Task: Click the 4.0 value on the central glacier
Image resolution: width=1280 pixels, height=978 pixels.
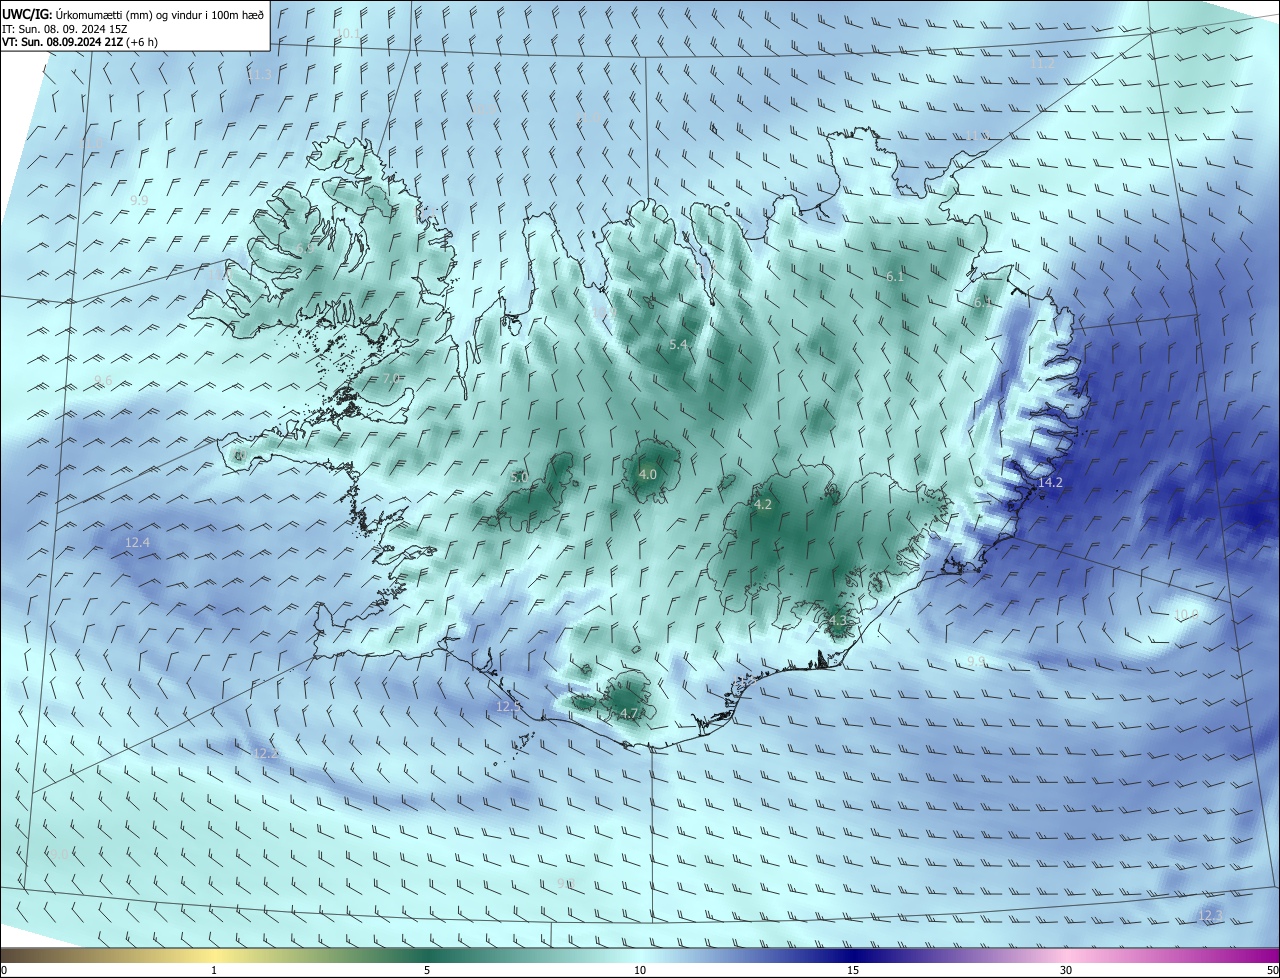Action: [x=648, y=474]
